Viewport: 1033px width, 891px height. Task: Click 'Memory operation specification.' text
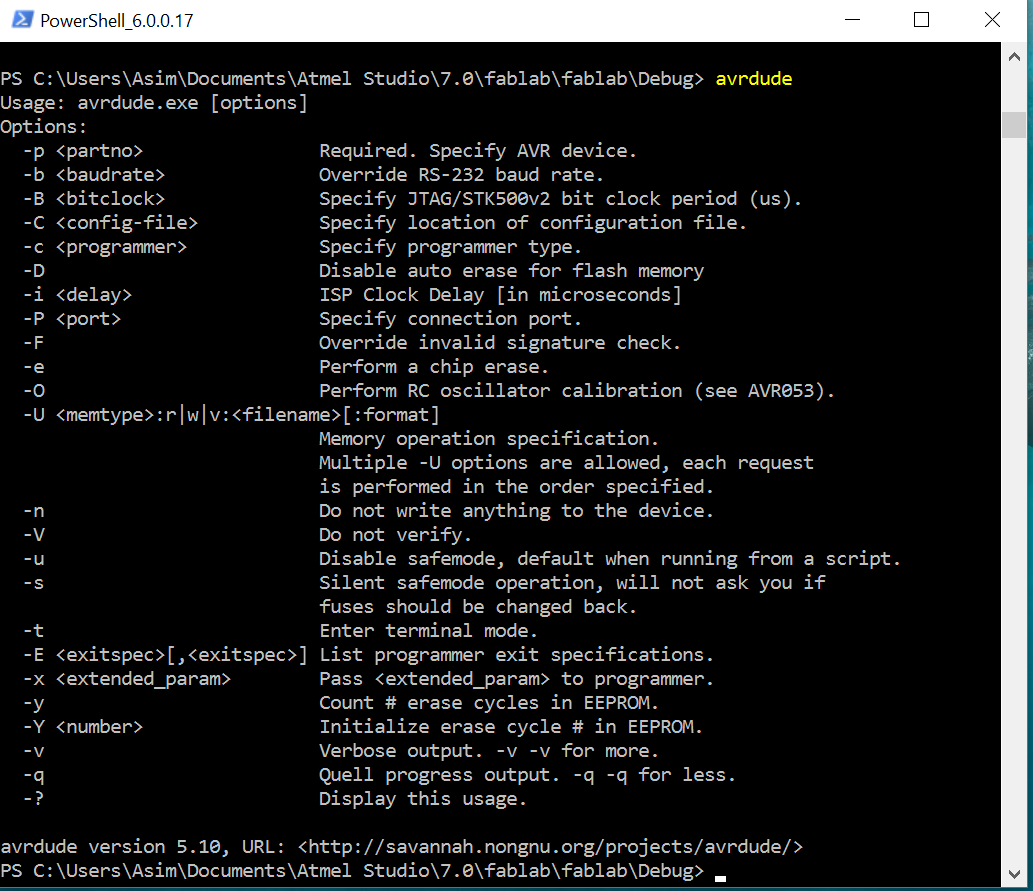click(x=488, y=439)
